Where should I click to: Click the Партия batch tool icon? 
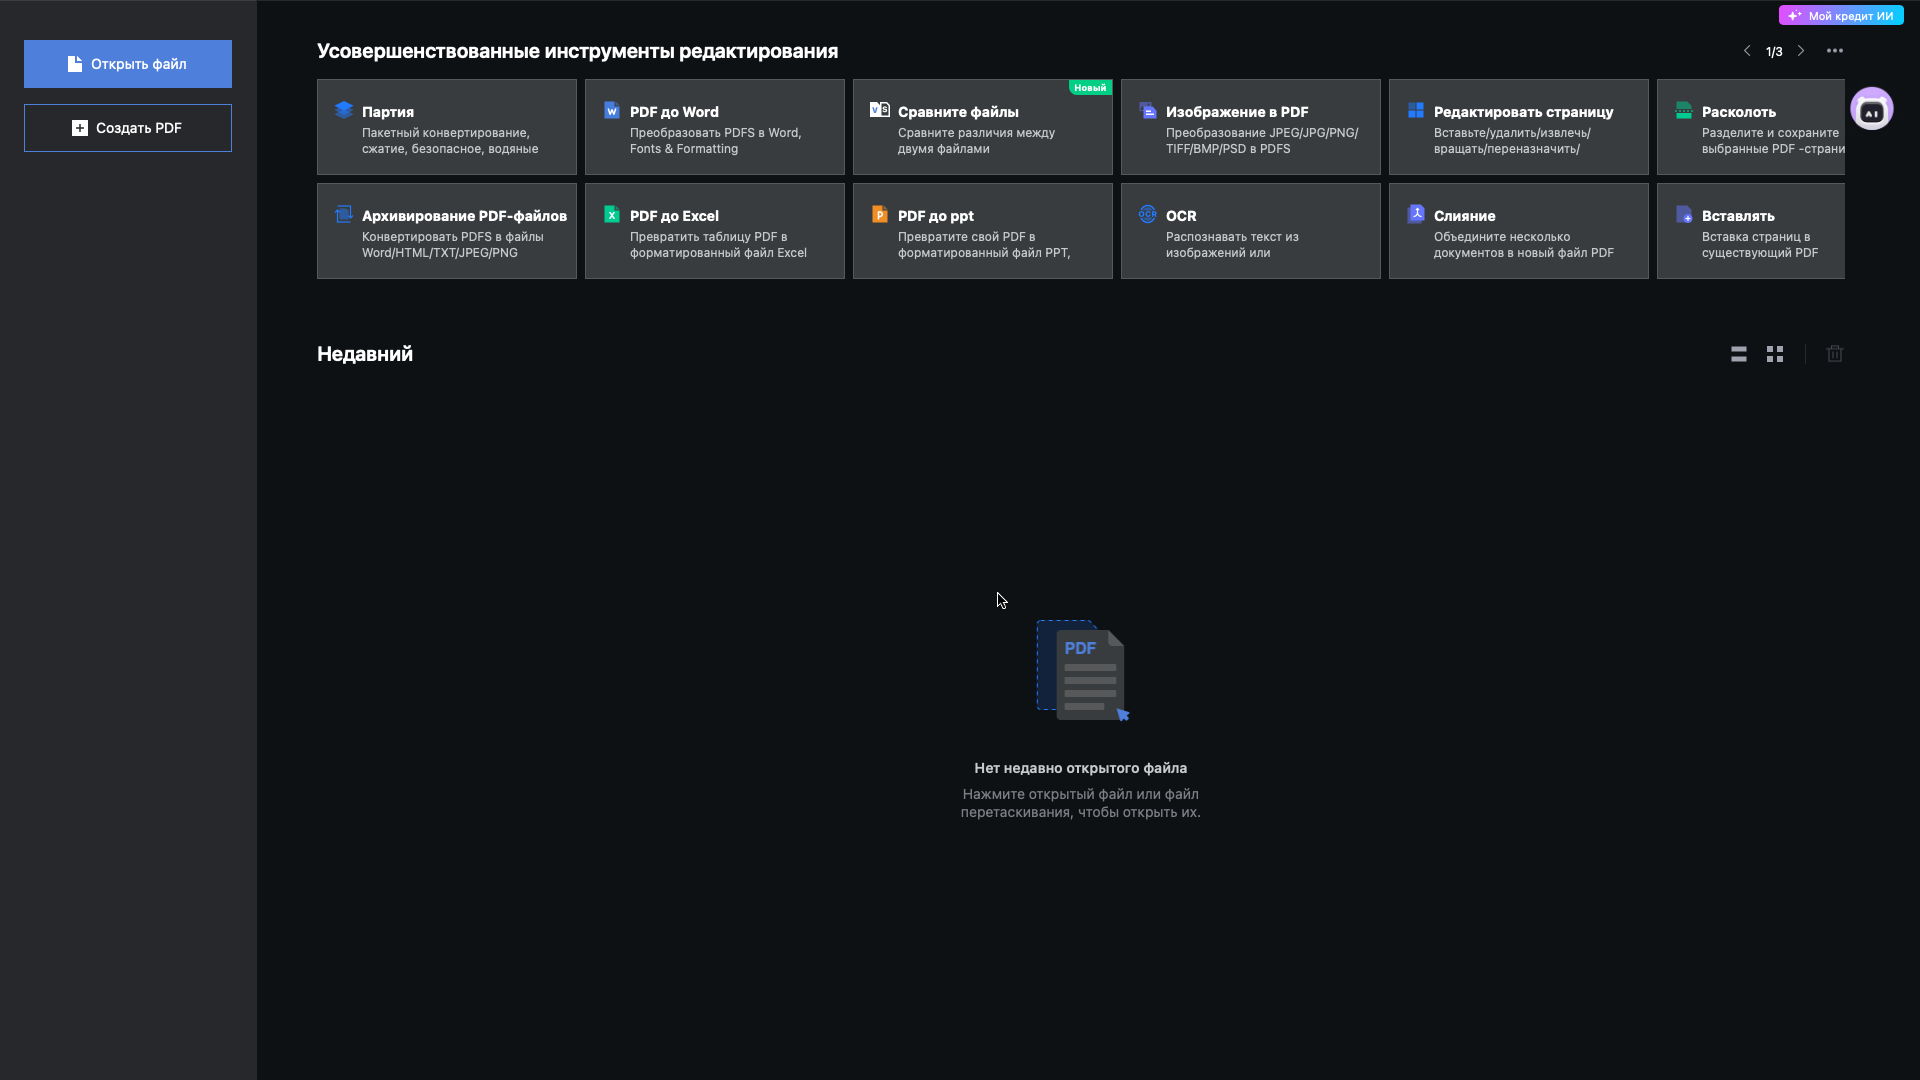tap(344, 110)
